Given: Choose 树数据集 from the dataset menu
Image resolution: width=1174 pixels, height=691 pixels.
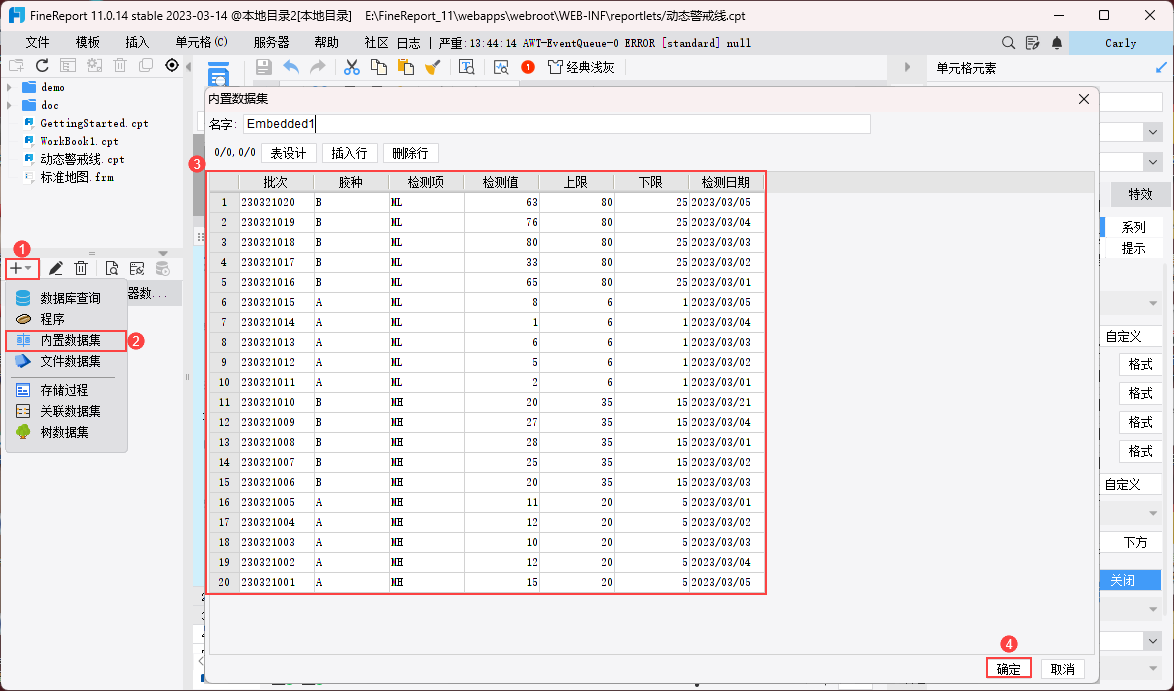Looking at the screenshot, I should point(66,432).
